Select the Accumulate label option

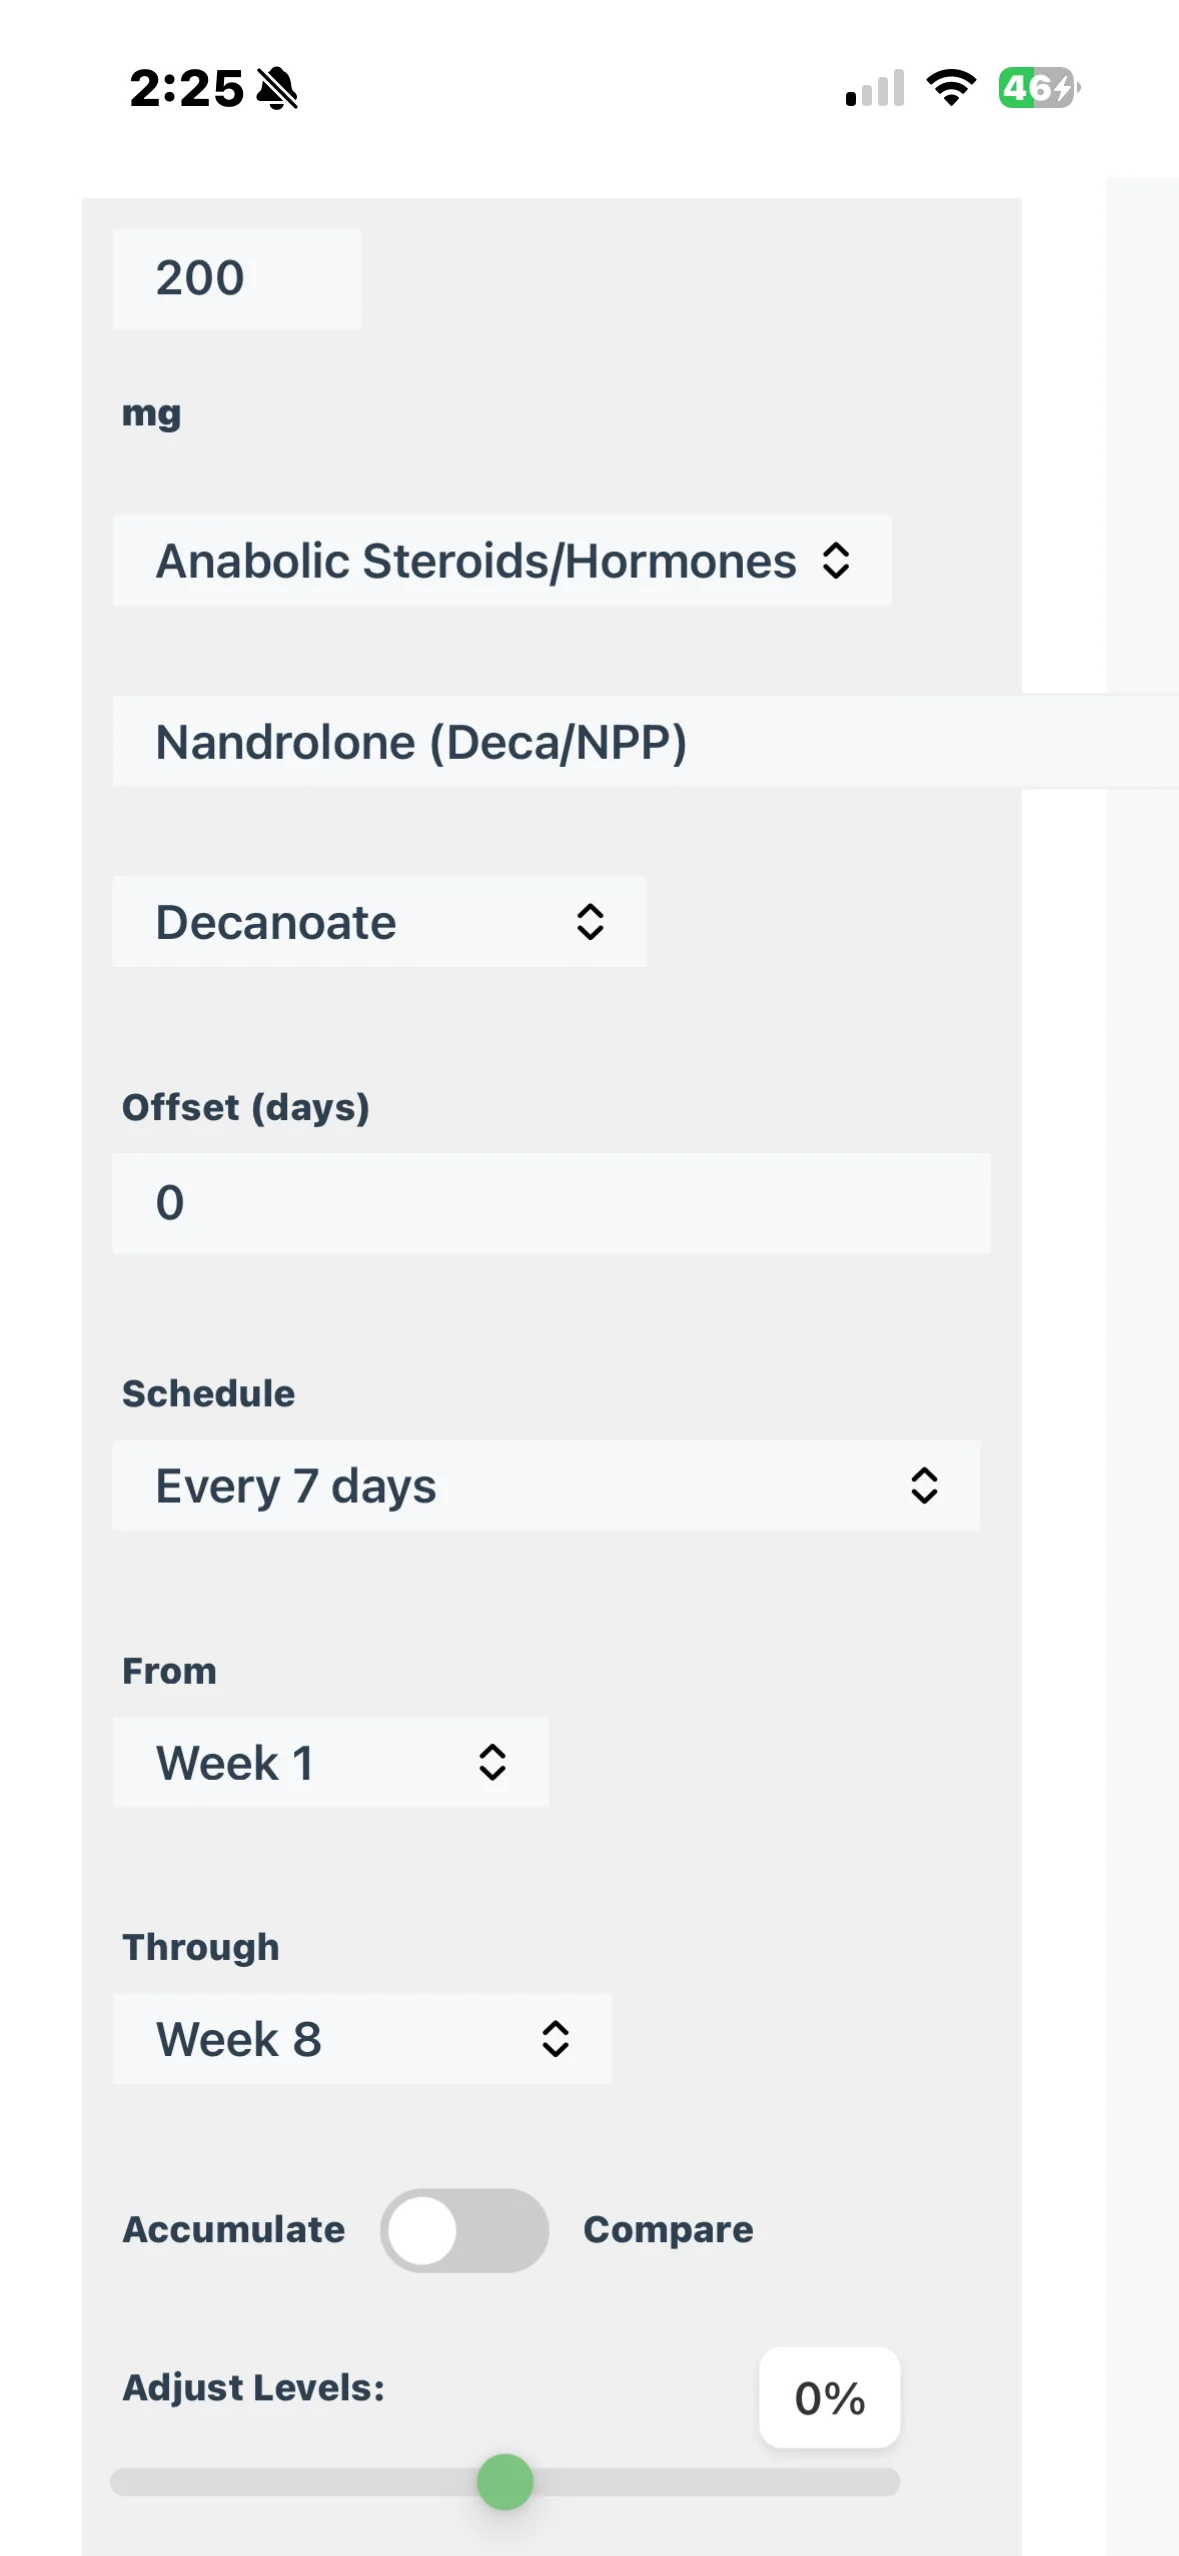[234, 2230]
